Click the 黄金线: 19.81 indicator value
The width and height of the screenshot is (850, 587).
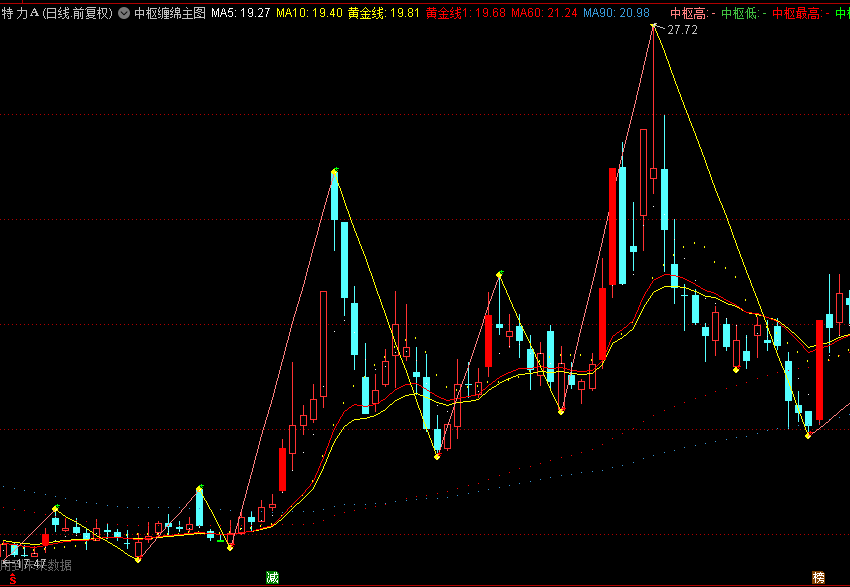tap(384, 13)
